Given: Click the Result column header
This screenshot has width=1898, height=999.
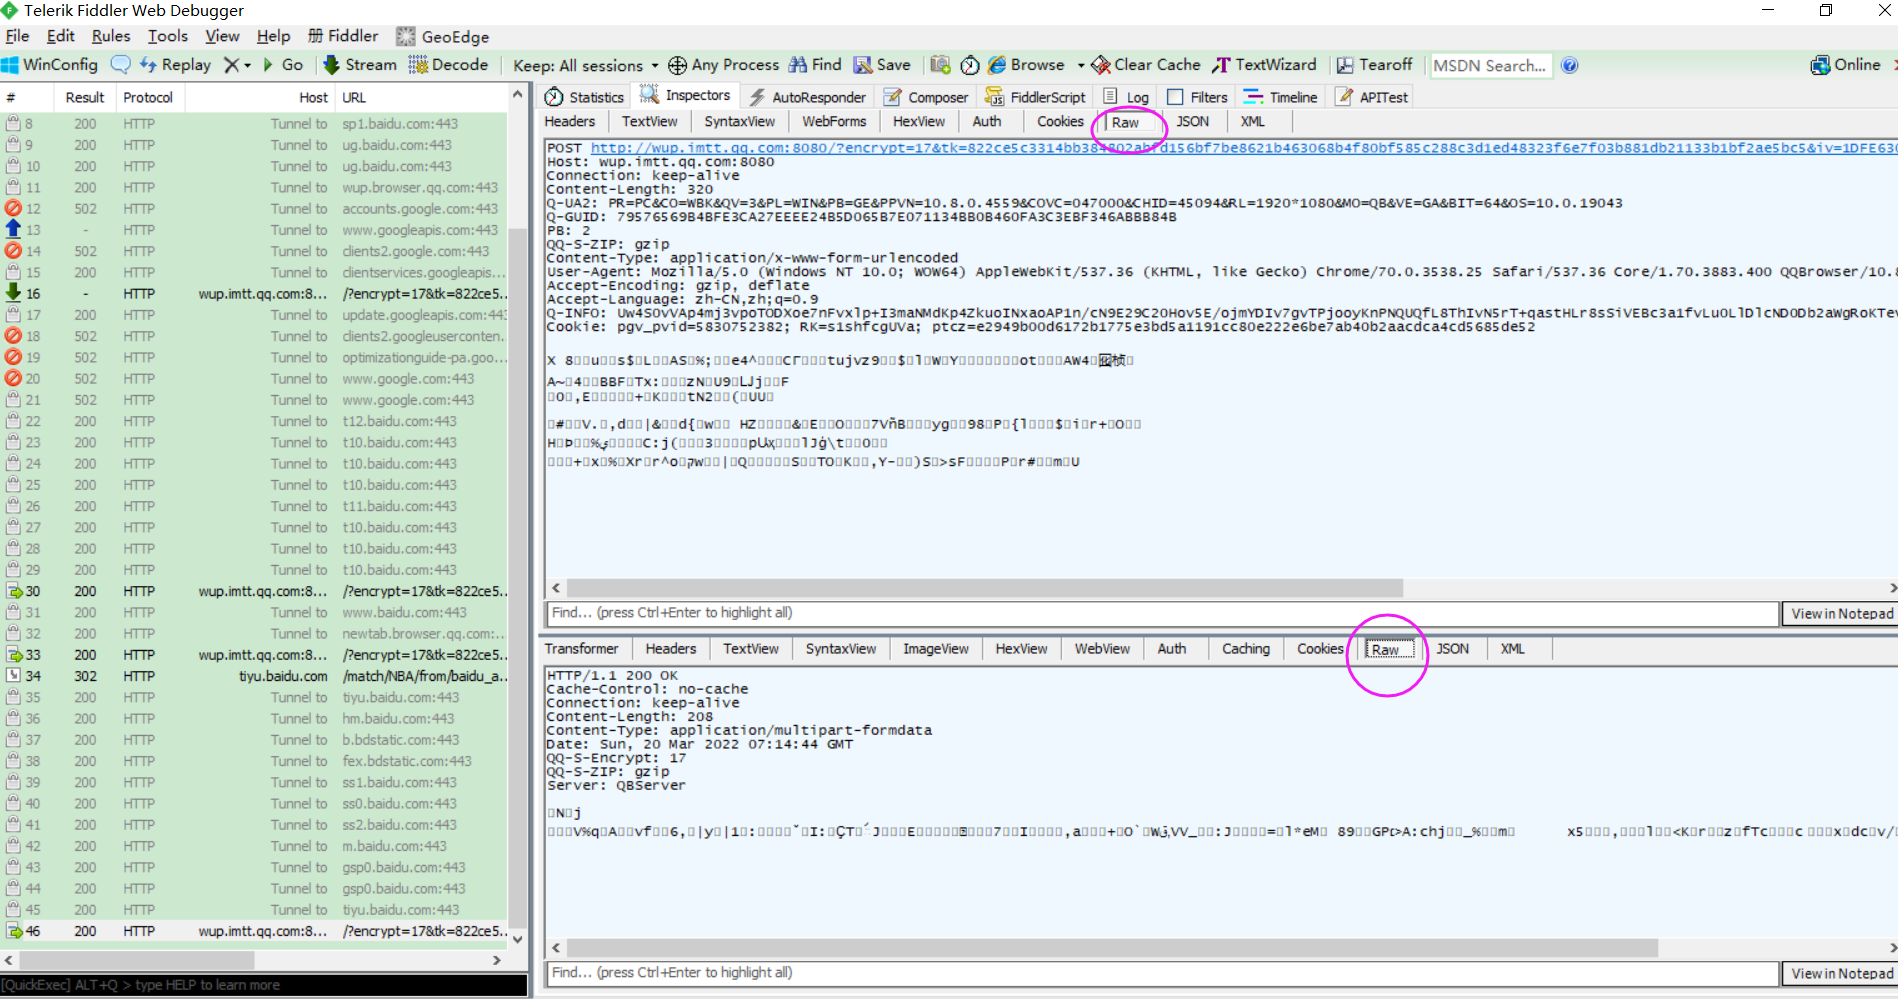Looking at the screenshot, I should 85,97.
